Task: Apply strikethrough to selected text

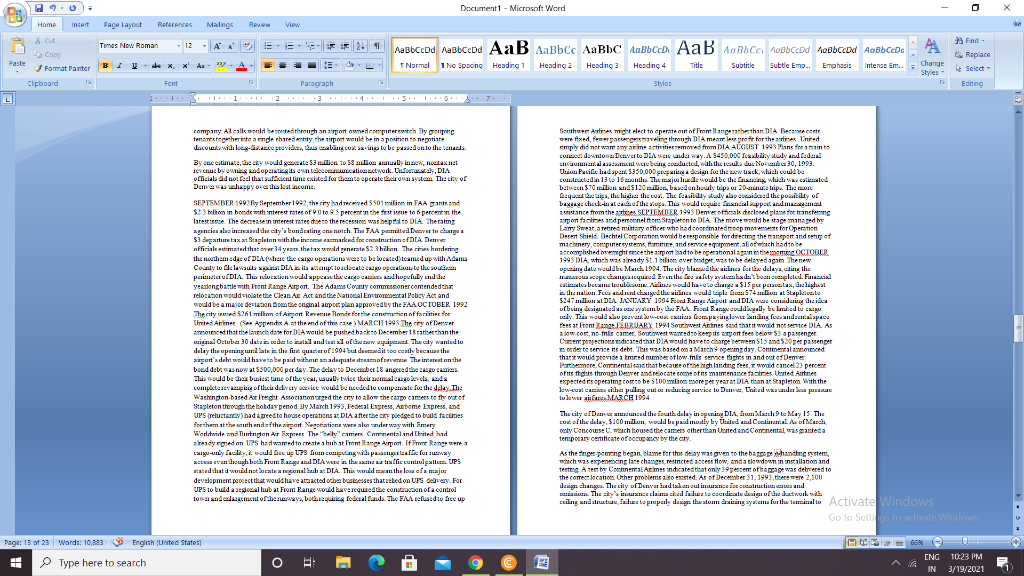Action: pos(156,66)
